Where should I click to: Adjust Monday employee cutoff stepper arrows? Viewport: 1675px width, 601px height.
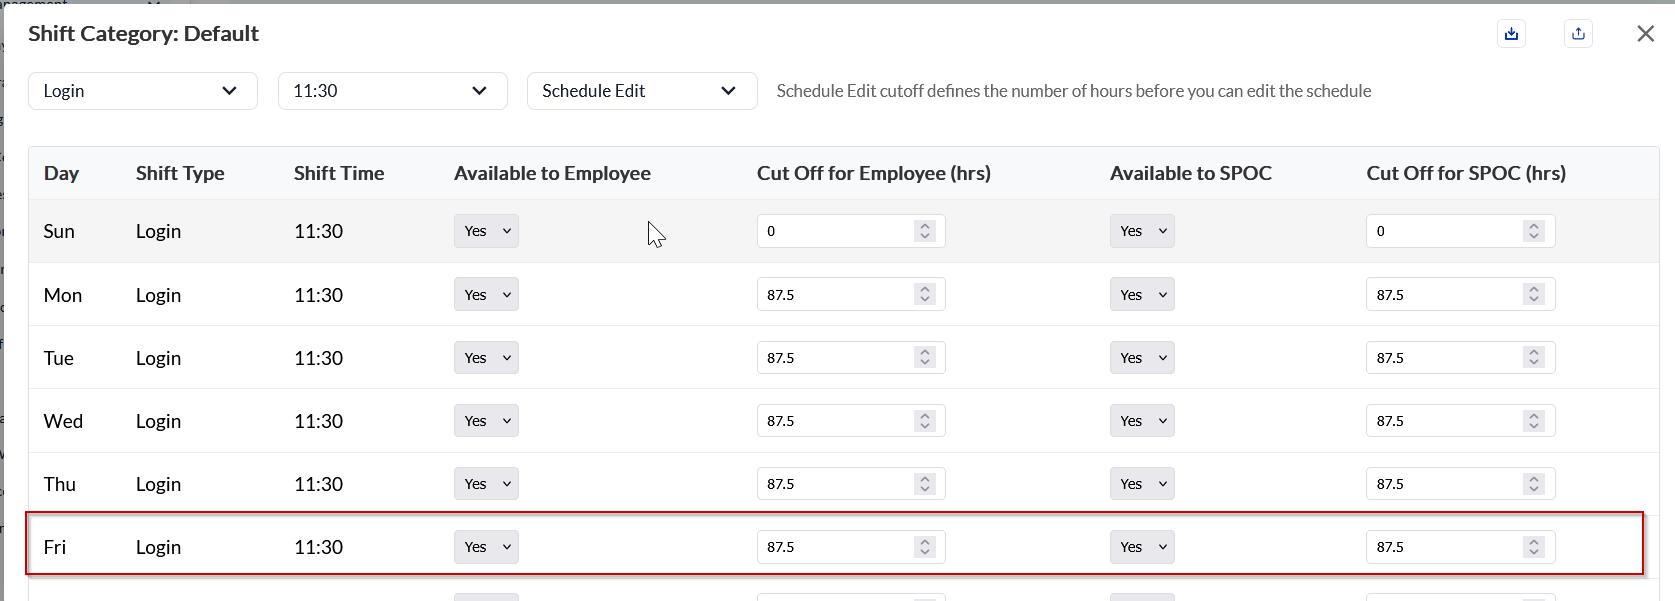click(925, 295)
